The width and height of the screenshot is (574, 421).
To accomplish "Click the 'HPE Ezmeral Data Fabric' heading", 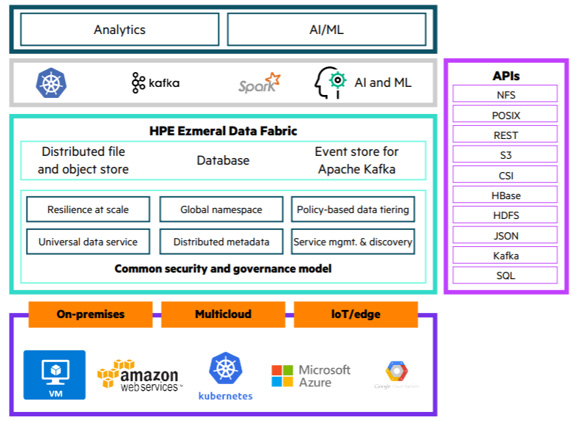I will (x=223, y=131).
